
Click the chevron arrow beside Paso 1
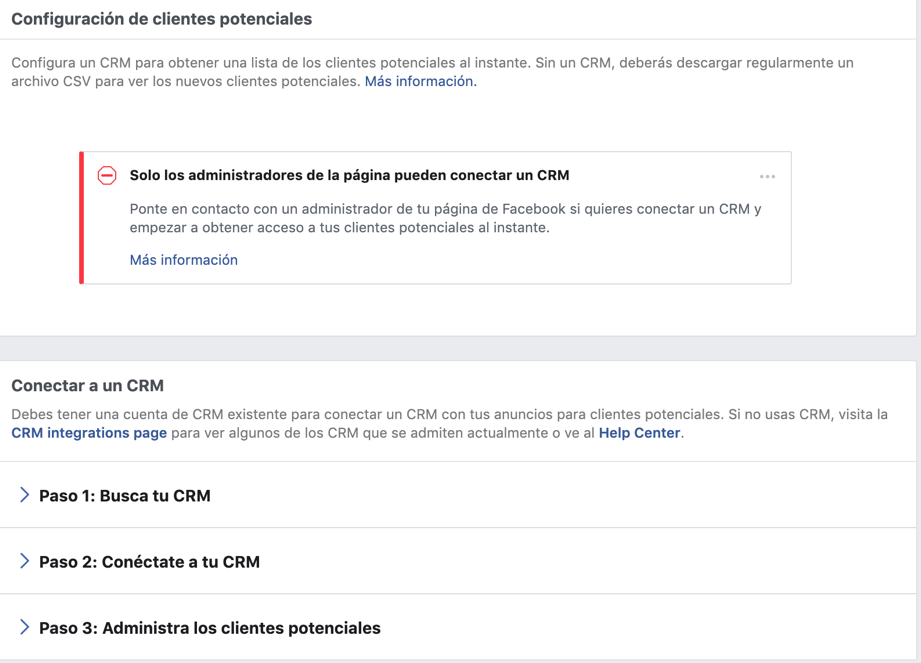pyautogui.click(x=25, y=495)
